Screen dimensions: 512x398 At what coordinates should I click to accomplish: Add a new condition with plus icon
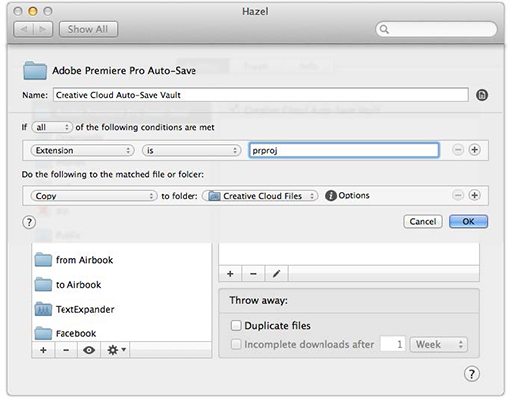475,150
